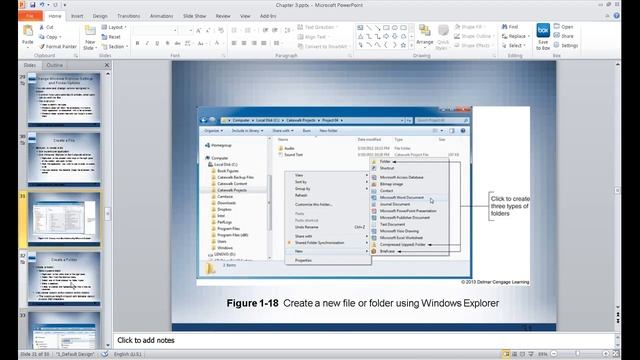Click the Find button in Editing
Image resolution: width=640 pixels, height=360 pixels.
(x=510, y=27)
